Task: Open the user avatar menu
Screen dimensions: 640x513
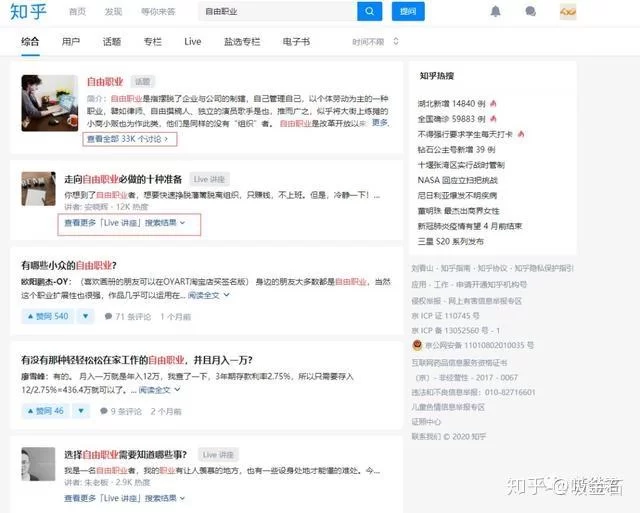Action: point(567,12)
